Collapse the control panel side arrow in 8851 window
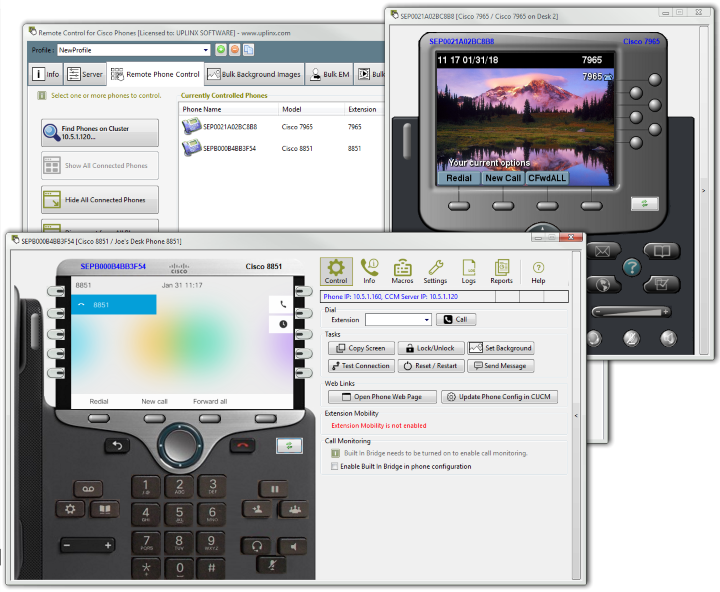Screen dimensions: 720x592 tap(576, 416)
